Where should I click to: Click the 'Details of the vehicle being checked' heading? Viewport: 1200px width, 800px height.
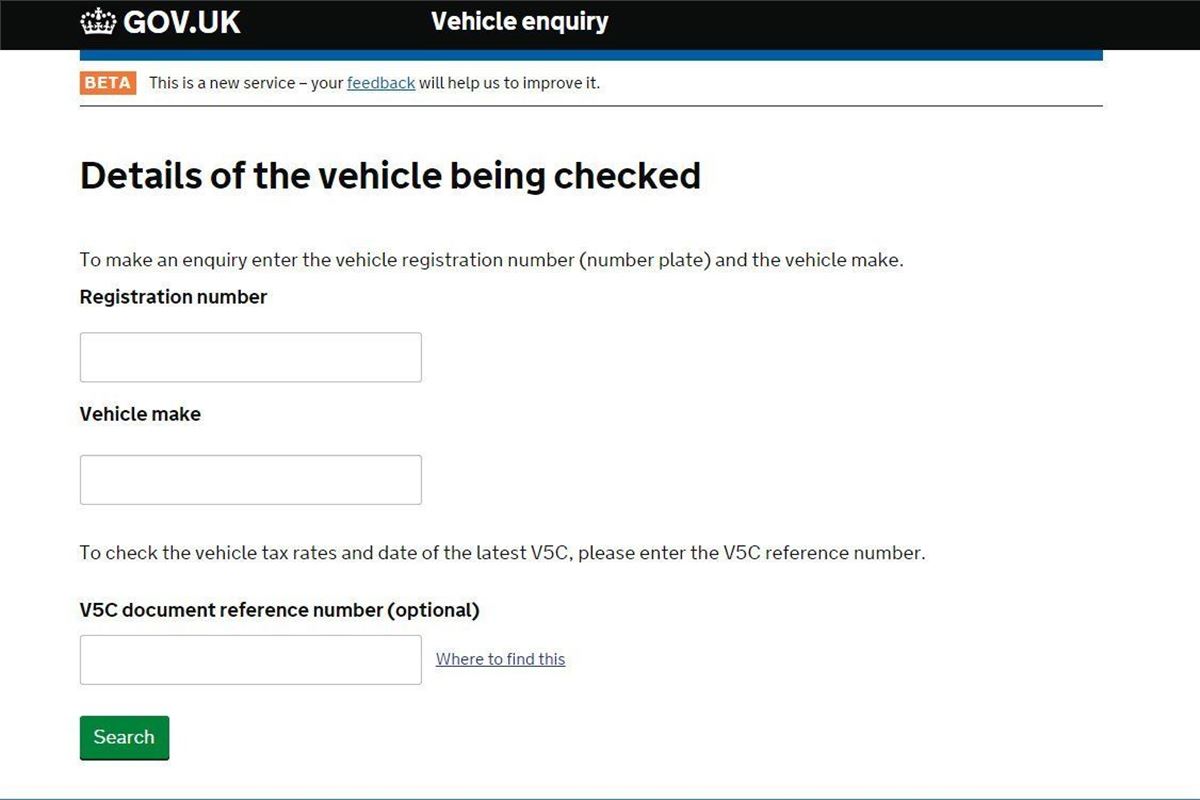tap(390, 175)
